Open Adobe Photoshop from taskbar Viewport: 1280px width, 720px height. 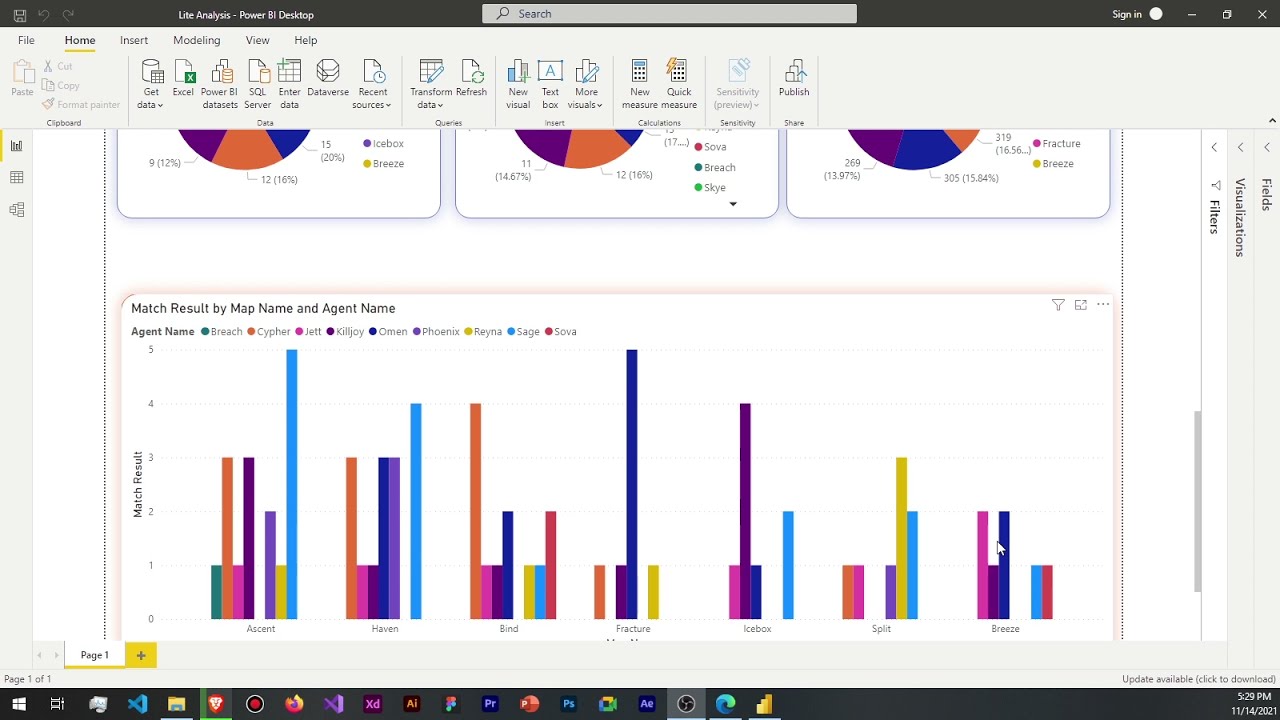point(569,704)
